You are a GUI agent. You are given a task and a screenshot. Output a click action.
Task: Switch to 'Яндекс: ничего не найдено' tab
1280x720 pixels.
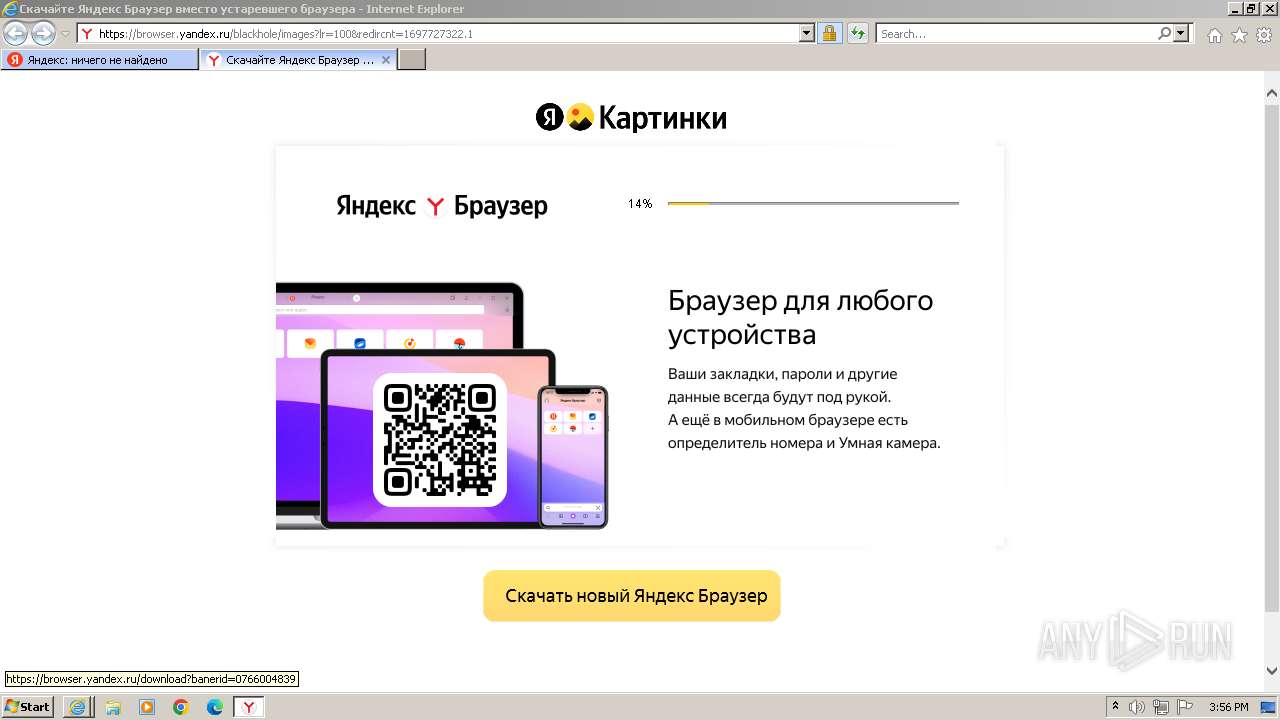99,60
